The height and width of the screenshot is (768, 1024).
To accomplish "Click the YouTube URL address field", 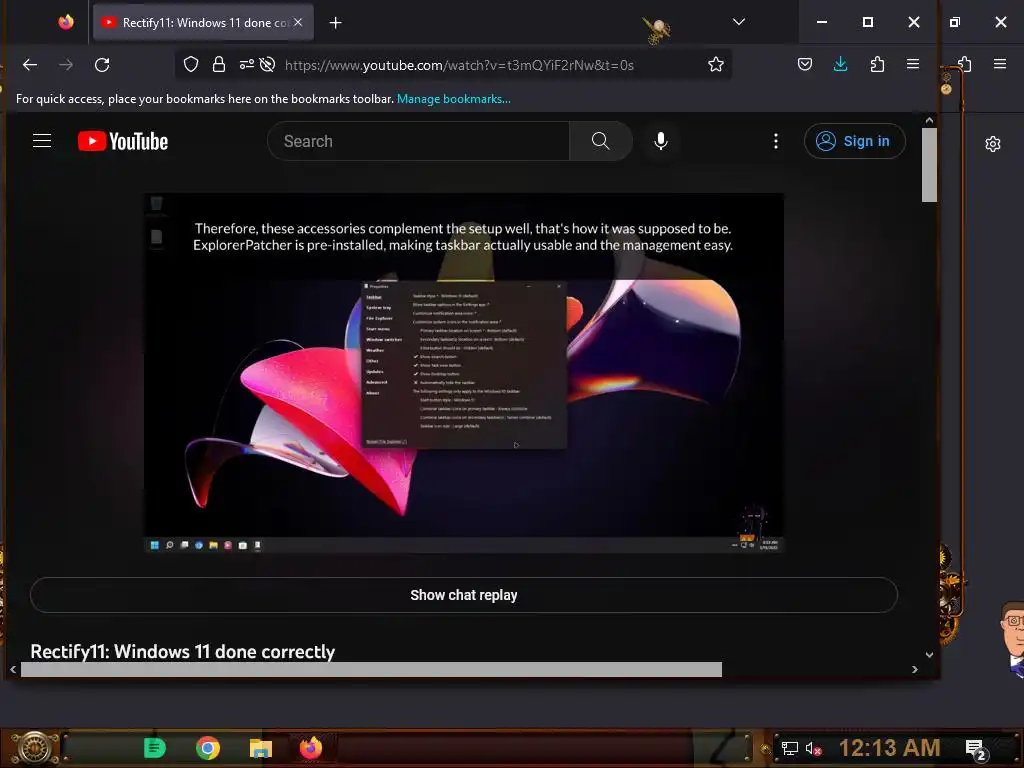I will tap(459, 65).
